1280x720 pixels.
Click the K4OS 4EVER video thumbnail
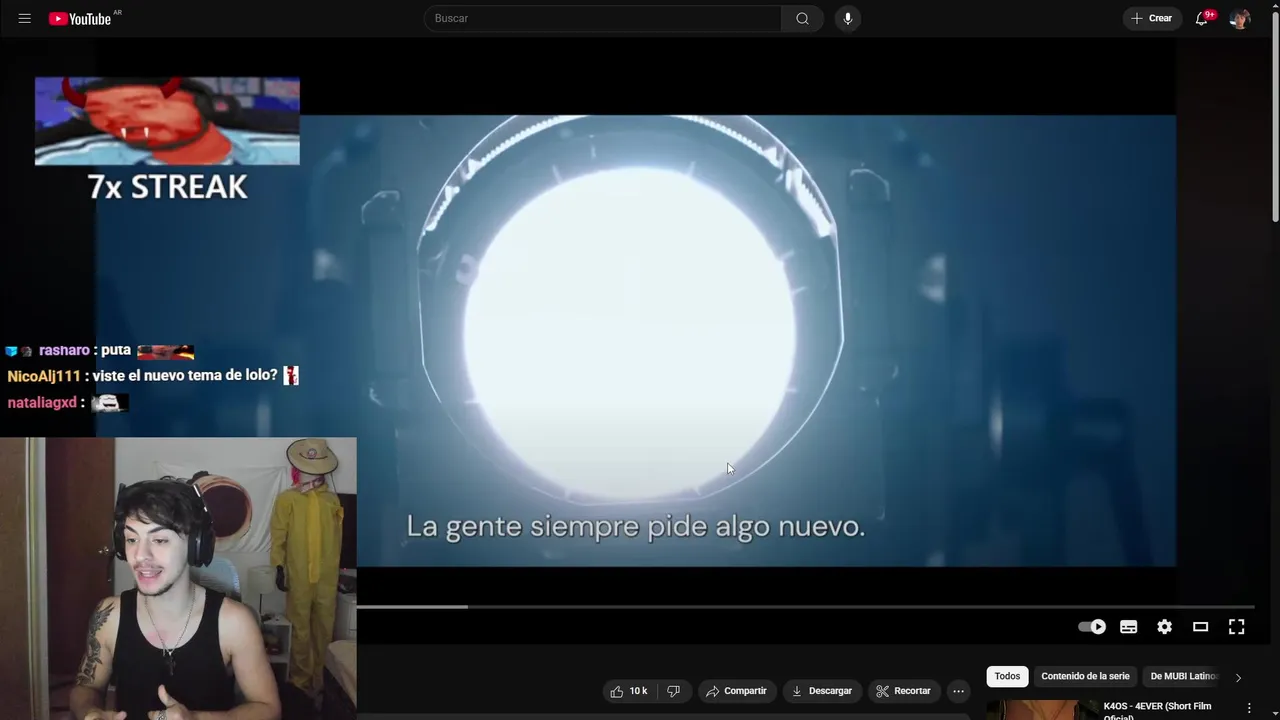(1041, 709)
